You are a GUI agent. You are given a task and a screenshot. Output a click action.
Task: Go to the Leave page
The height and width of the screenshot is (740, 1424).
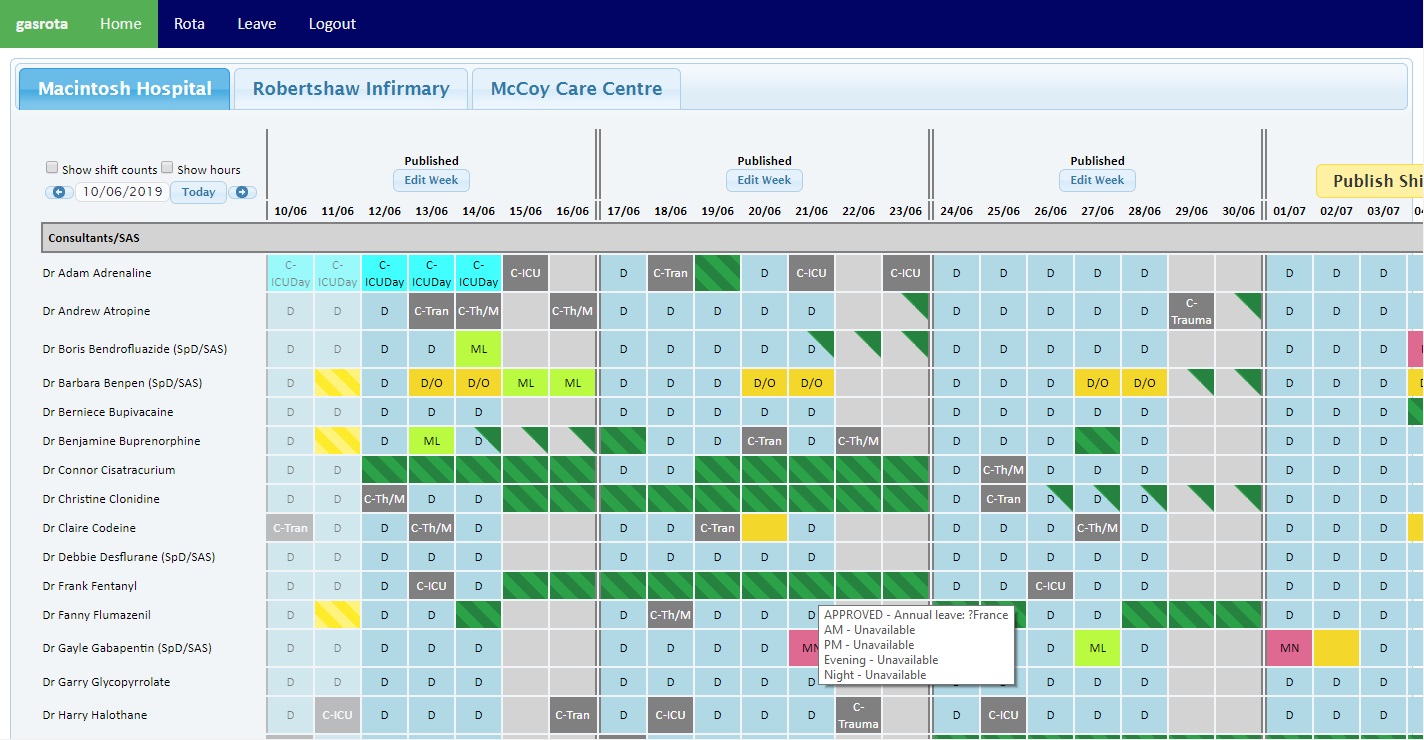click(x=256, y=24)
